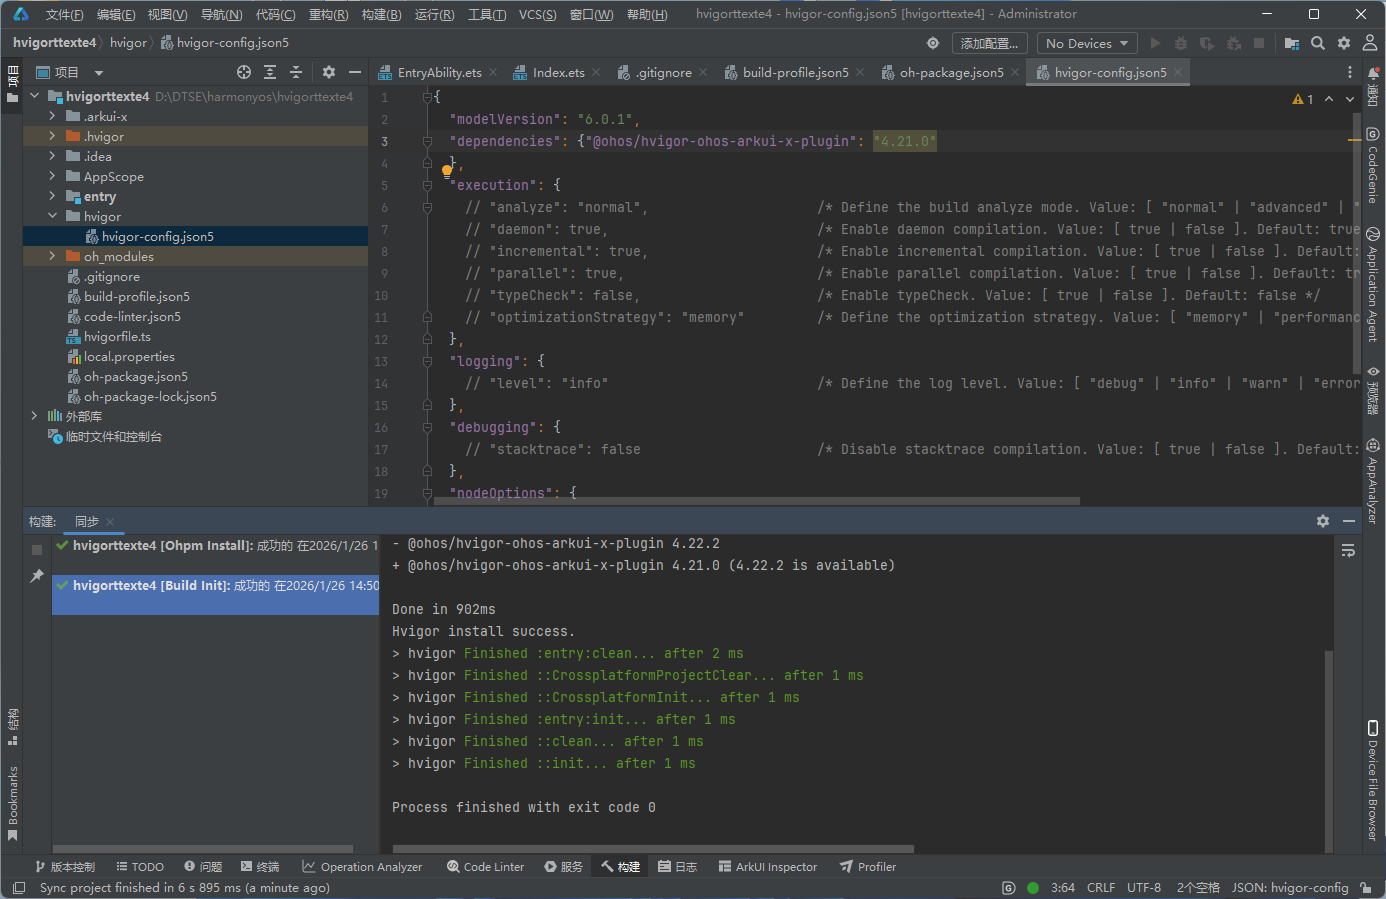Click the yellow lightbulb quick-fix icon
The image size is (1386, 899).
click(447, 171)
